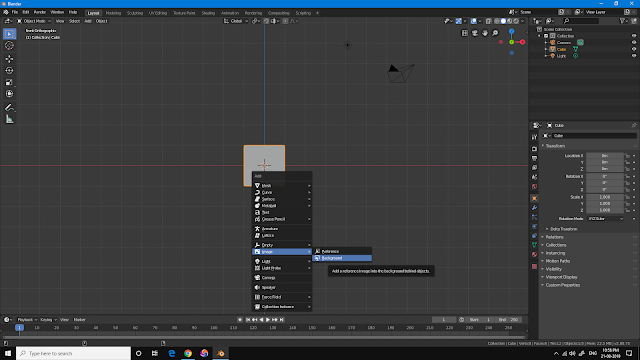Select the Cursor tool in left toolbar
Image resolution: width=640 pixels, height=360 pixels.
coord(9,46)
